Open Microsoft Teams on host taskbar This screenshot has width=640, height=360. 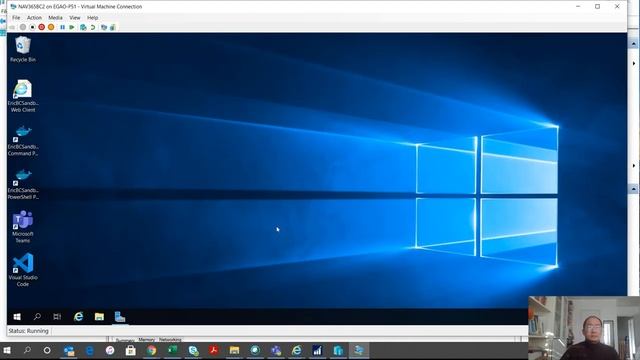(x=276, y=350)
